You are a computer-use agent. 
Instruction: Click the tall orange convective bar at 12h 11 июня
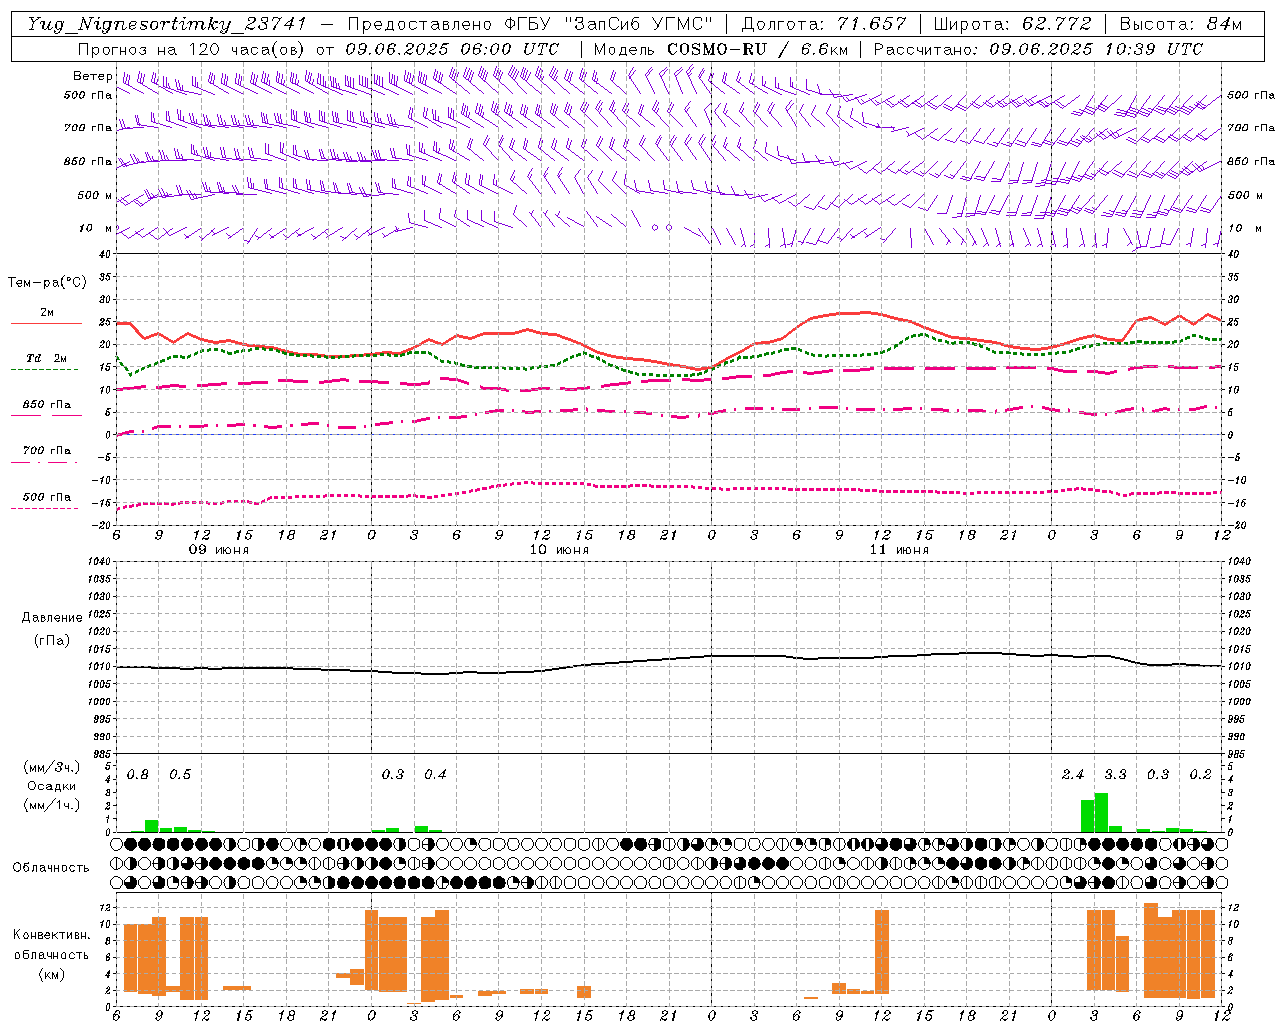[x=882, y=952]
